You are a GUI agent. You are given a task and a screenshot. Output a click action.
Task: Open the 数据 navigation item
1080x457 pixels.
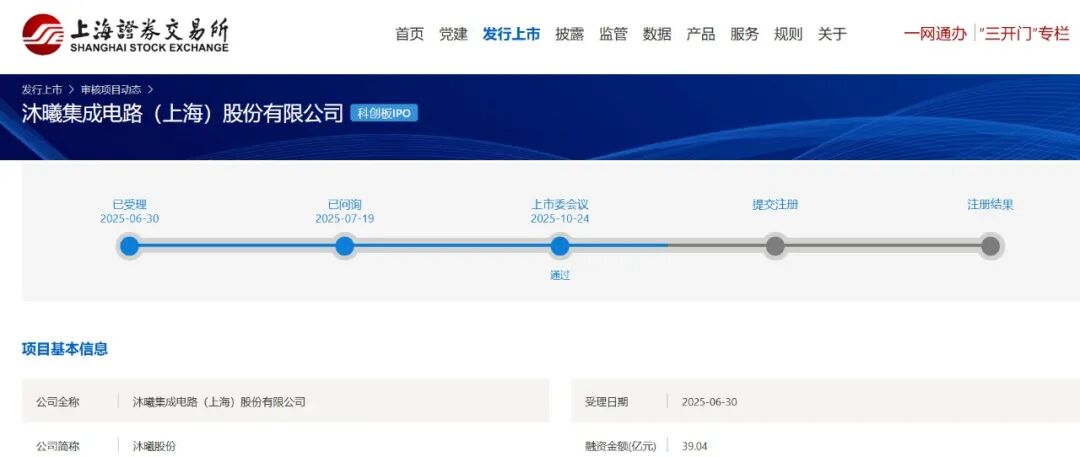coord(657,34)
